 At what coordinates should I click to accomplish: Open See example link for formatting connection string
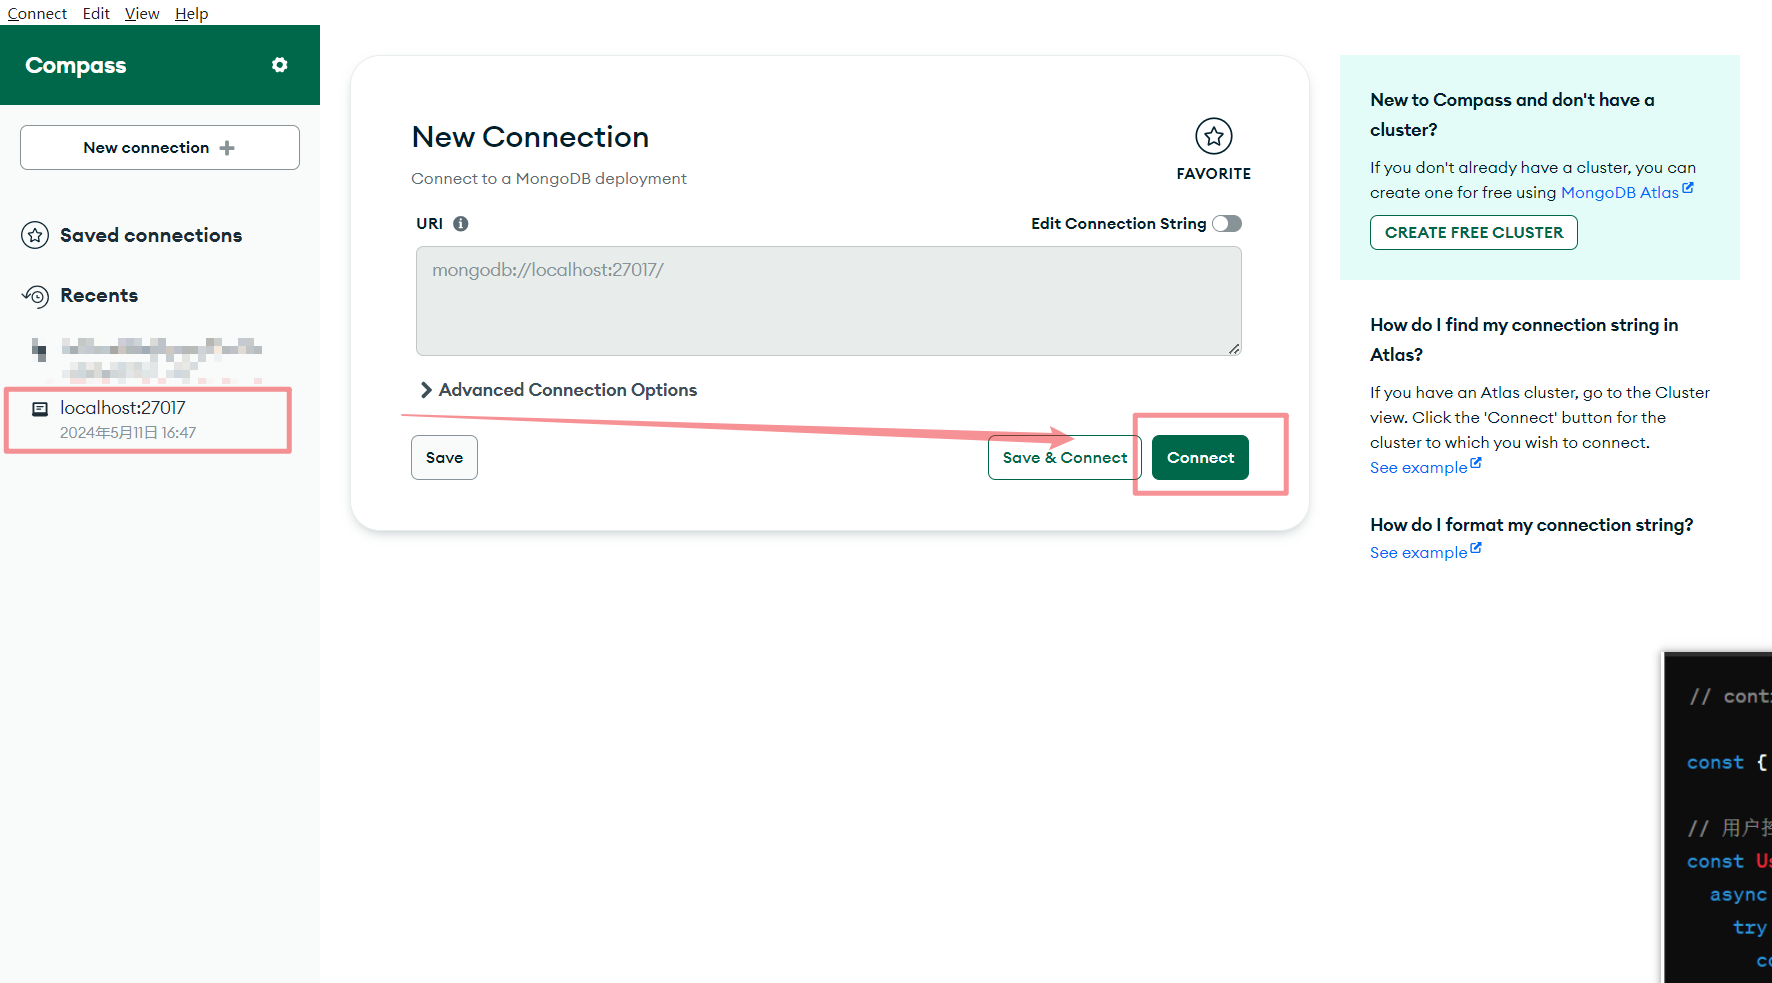[1425, 552]
